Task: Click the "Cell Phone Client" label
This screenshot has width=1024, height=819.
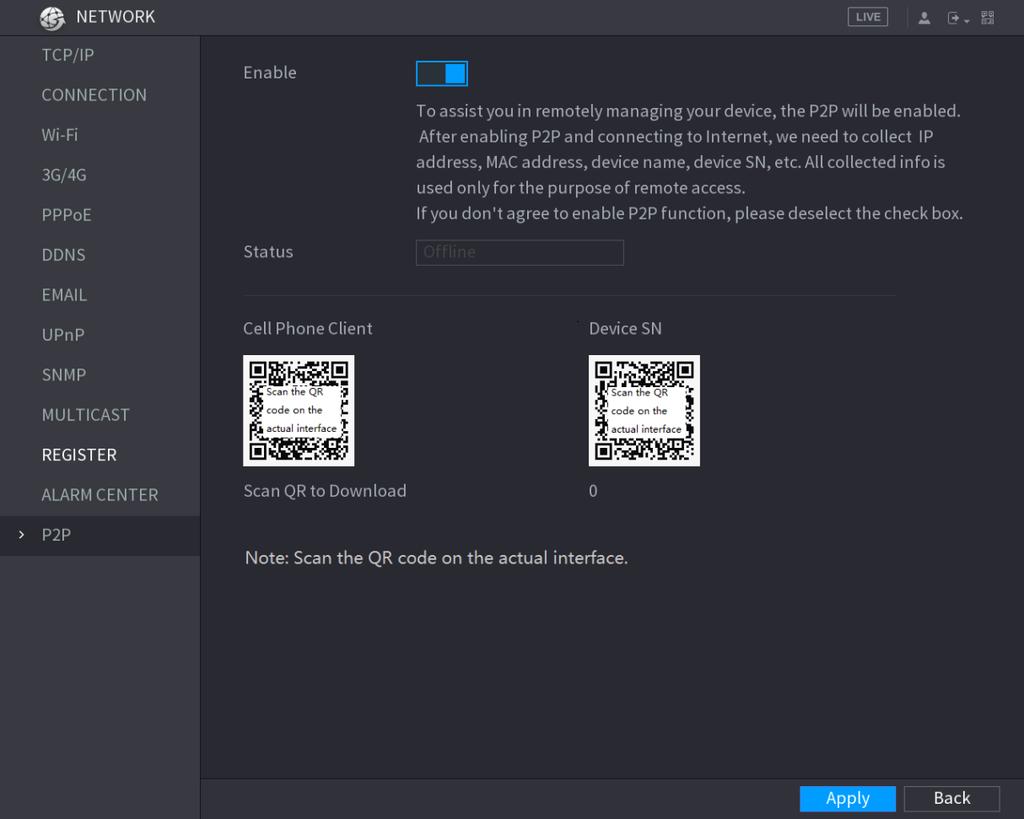Action: point(308,329)
